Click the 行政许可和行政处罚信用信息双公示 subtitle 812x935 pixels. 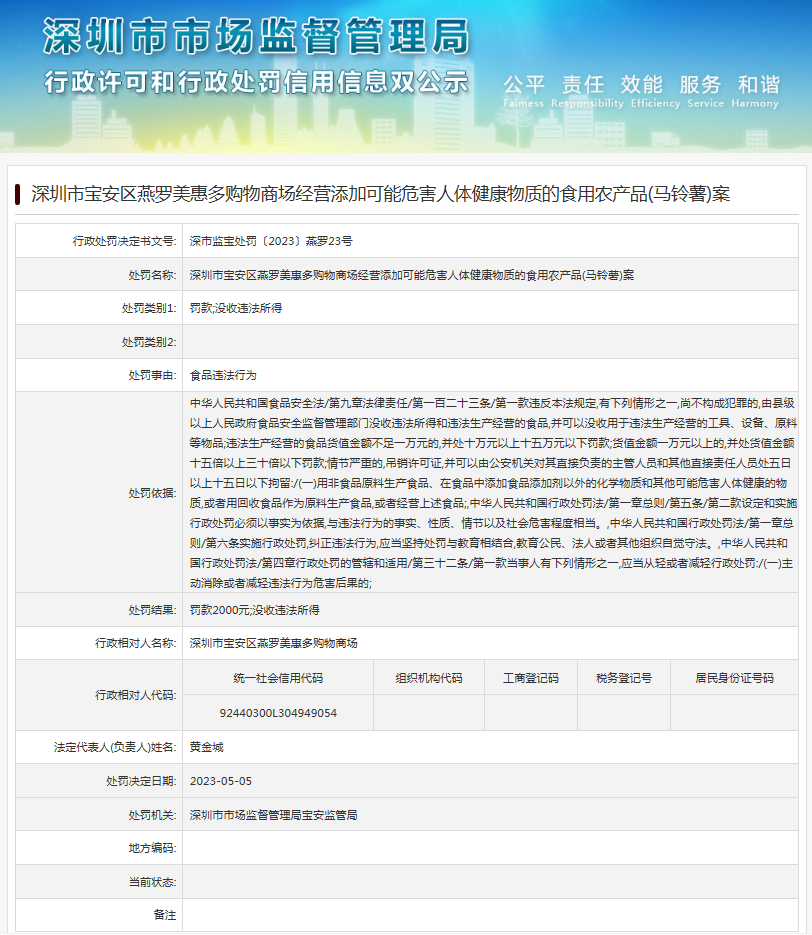256,82
